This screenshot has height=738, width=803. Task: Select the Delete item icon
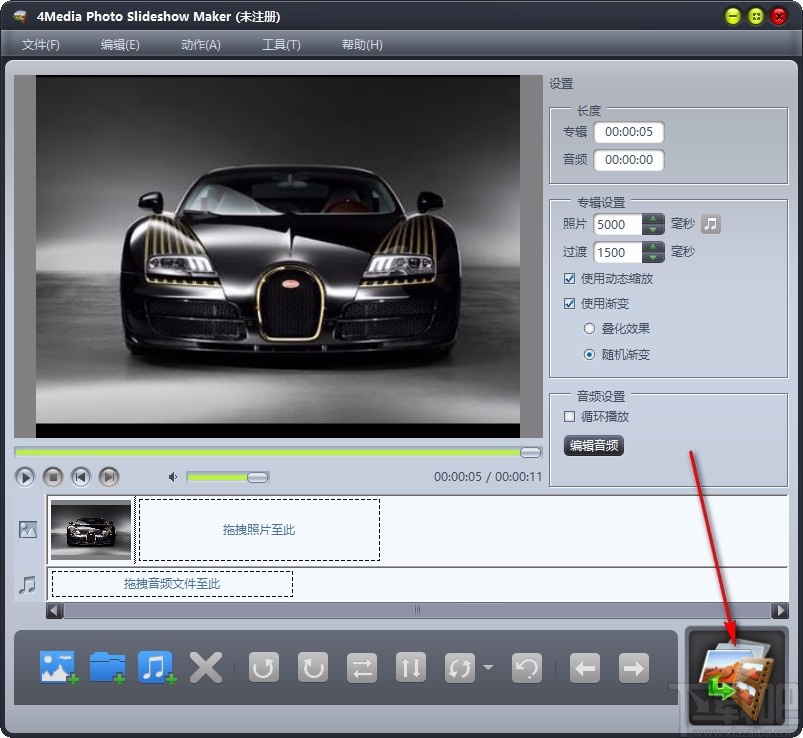[205, 667]
